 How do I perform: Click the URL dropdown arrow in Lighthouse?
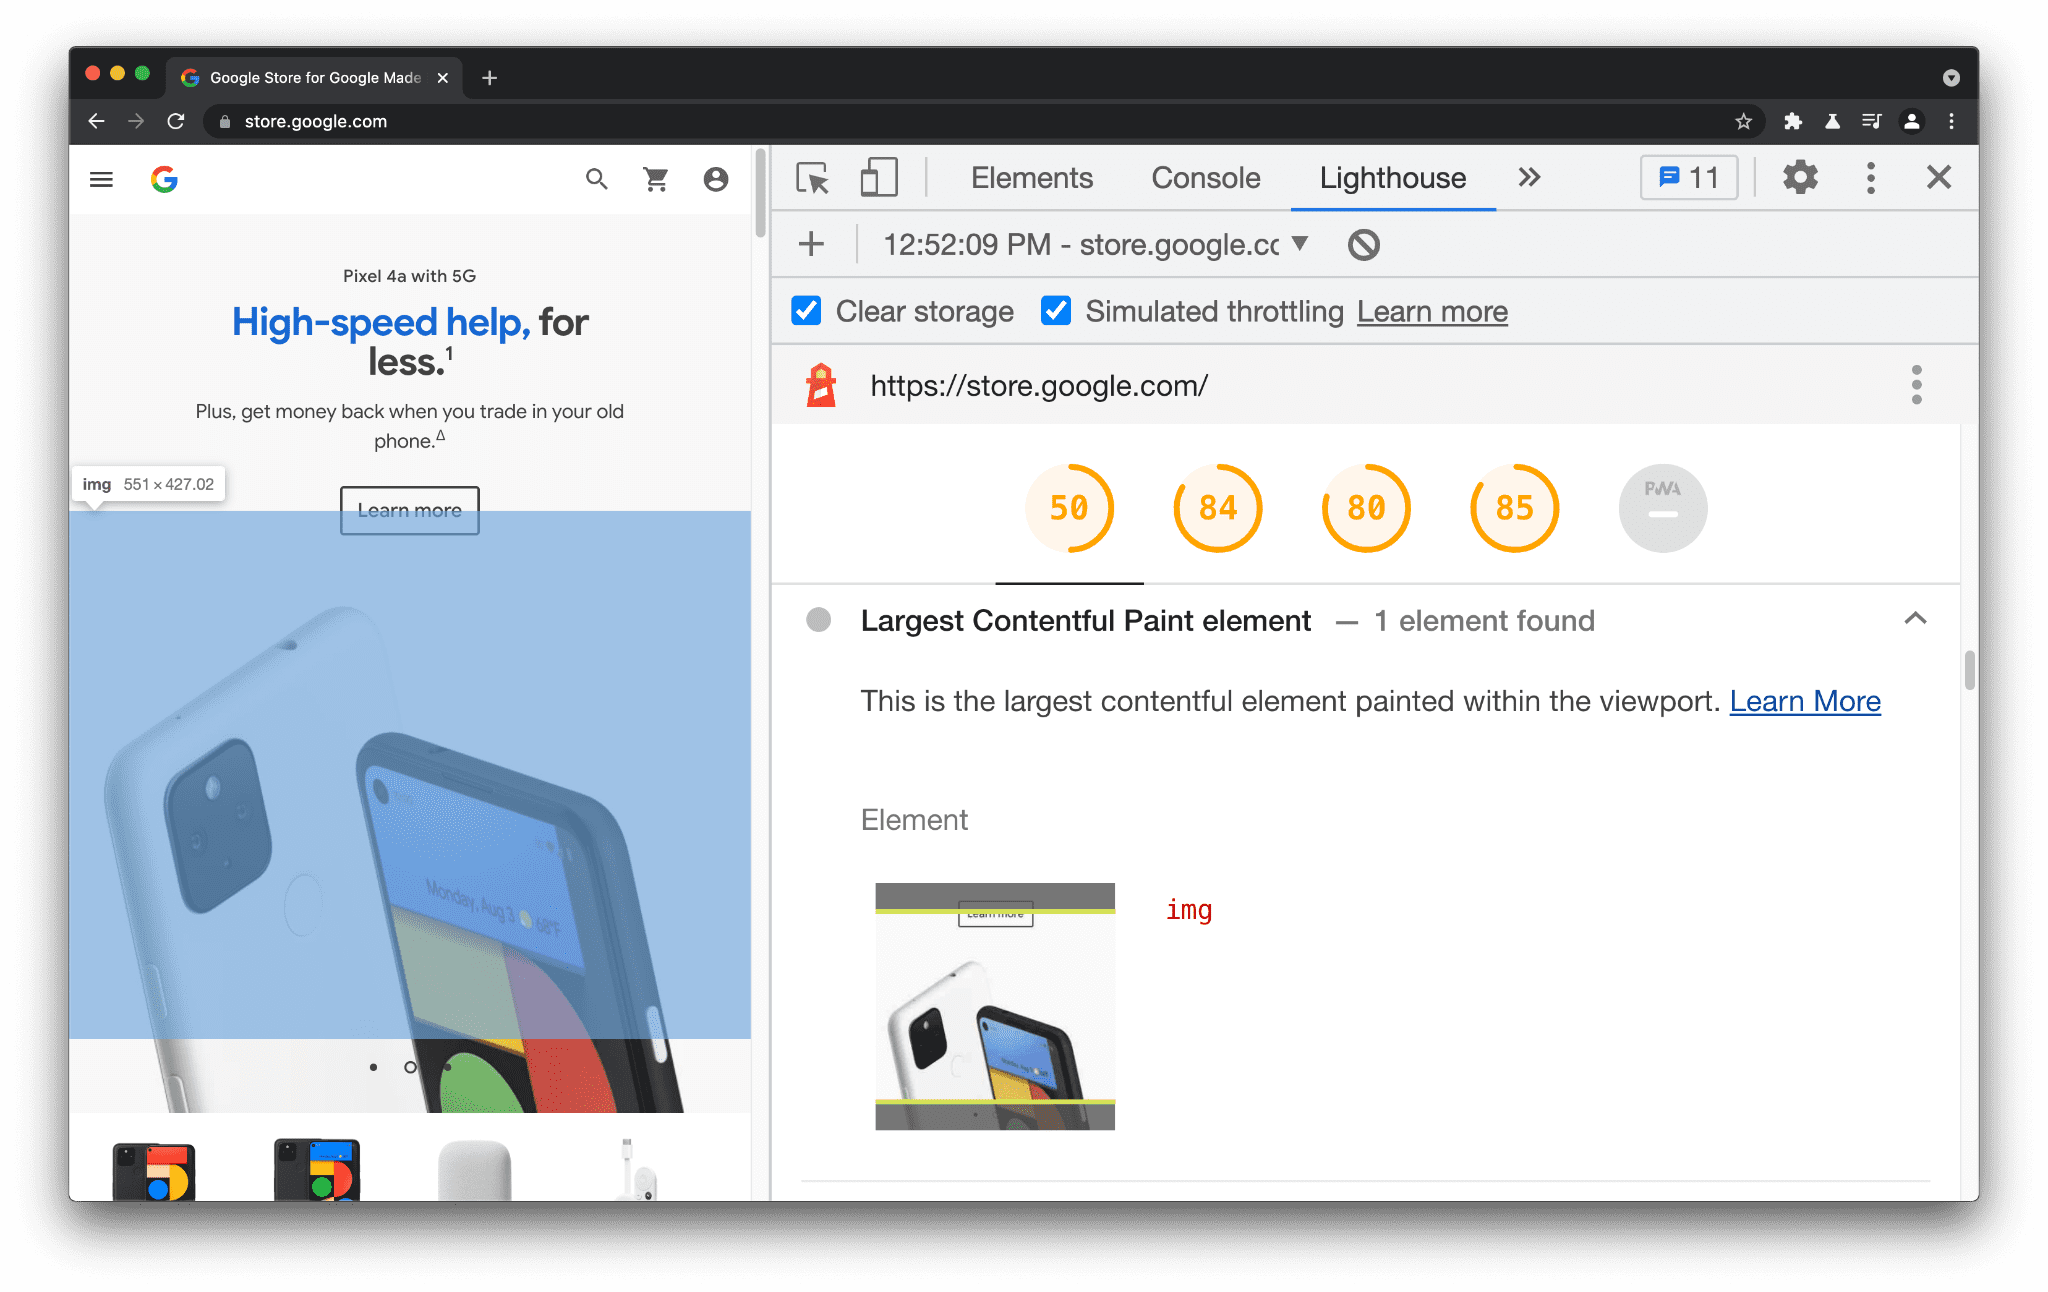(1298, 244)
